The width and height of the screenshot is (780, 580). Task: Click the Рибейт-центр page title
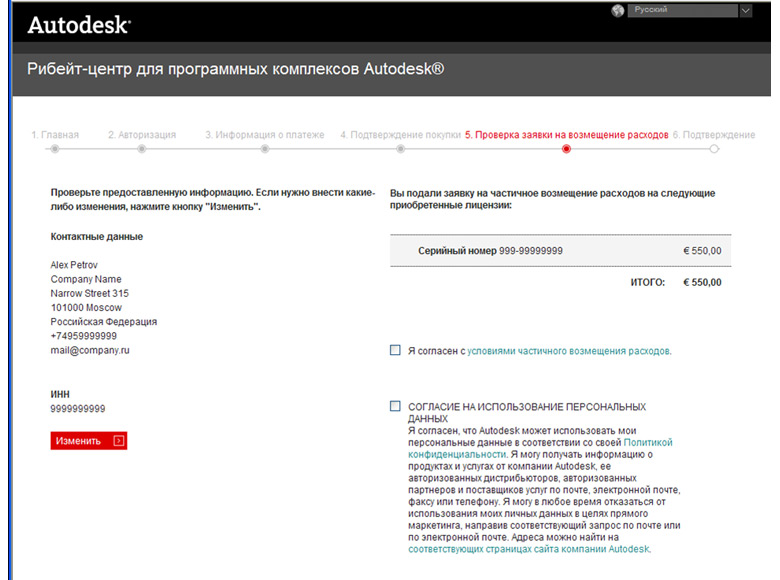[x=235, y=69]
